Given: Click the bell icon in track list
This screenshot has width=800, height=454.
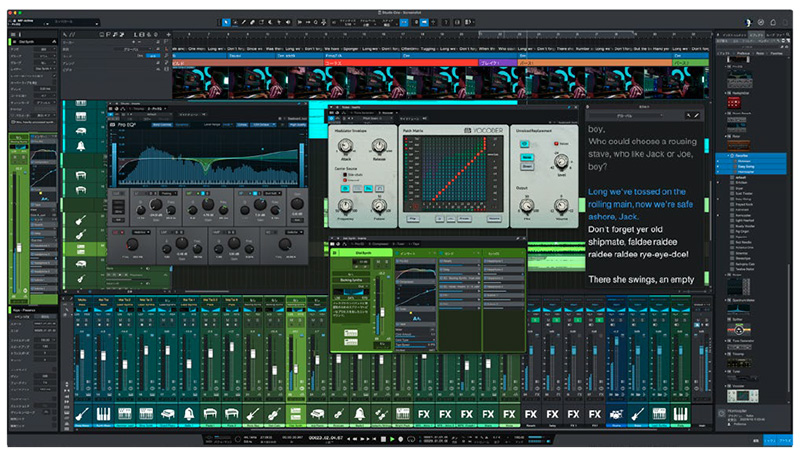Looking at the screenshot, I should (x=81, y=146).
